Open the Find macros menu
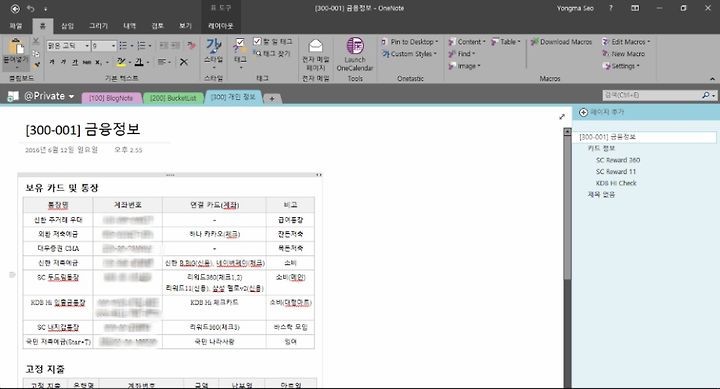The height and width of the screenshot is (389, 720). pos(461,54)
